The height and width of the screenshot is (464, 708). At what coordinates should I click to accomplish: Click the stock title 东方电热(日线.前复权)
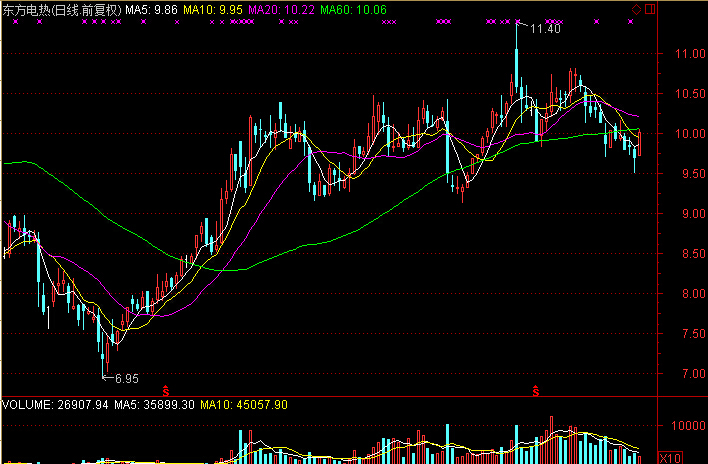[x=62, y=10]
